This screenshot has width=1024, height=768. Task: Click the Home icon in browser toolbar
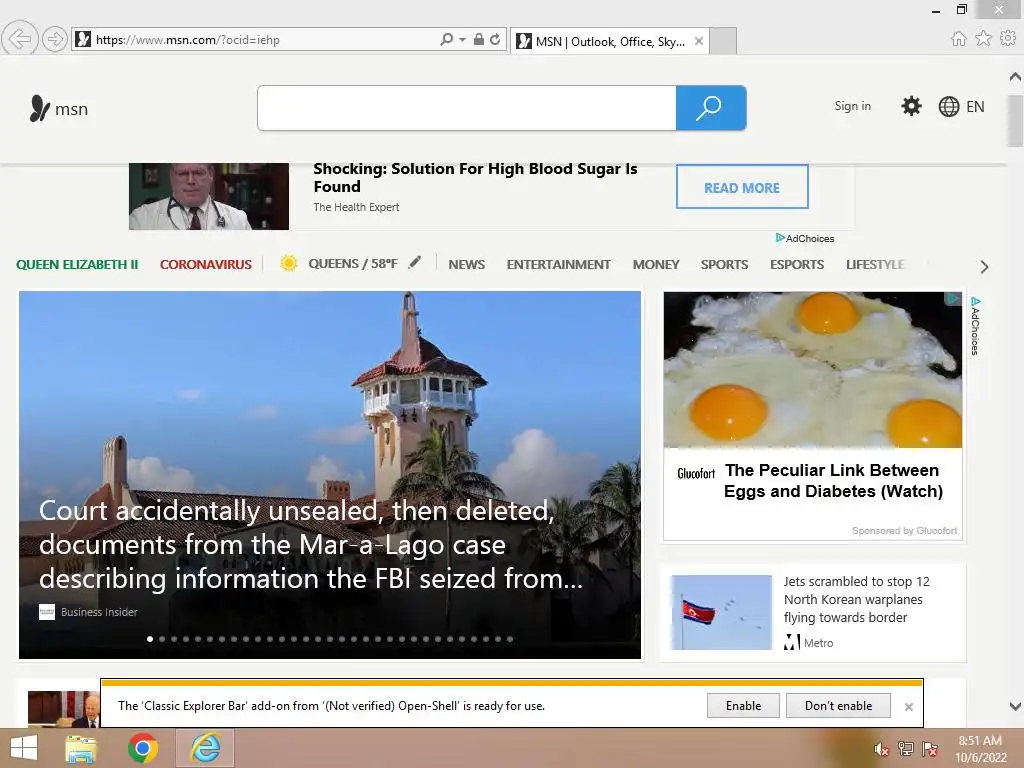coord(958,39)
